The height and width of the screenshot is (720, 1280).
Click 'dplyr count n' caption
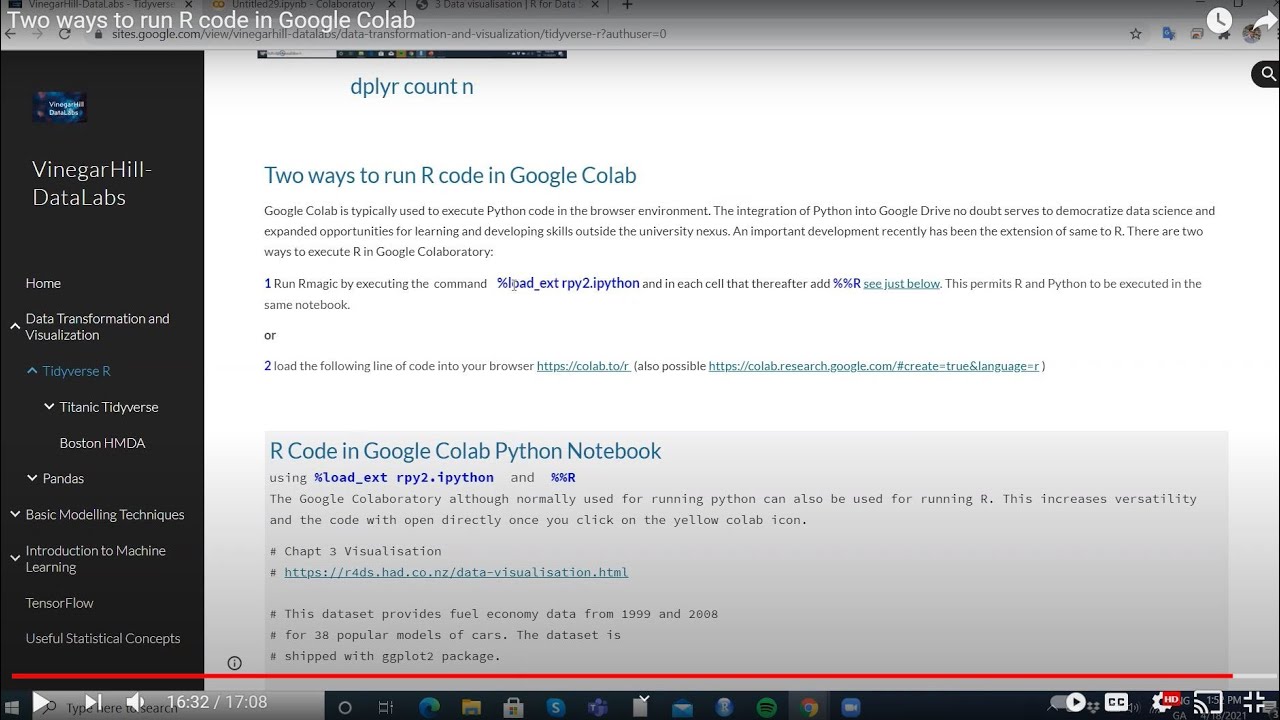412,86
